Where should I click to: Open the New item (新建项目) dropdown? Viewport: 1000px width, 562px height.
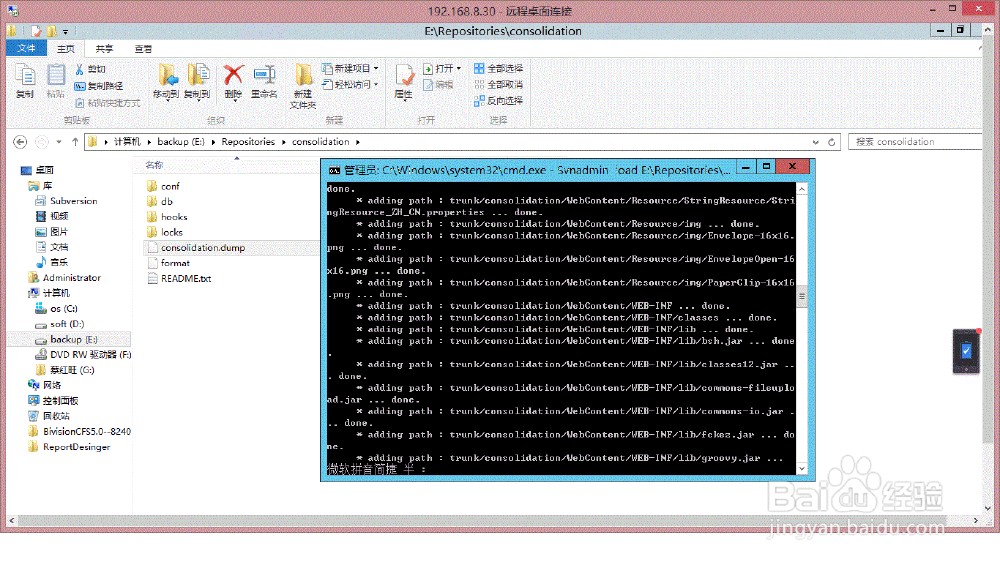350,68
